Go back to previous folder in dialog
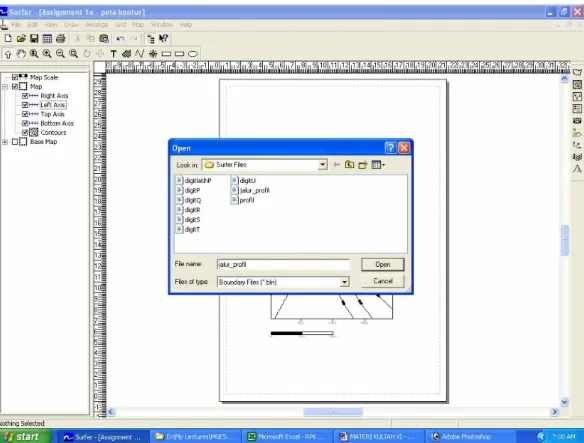Viewport: 584px width, 443px height. click(336, 165)
